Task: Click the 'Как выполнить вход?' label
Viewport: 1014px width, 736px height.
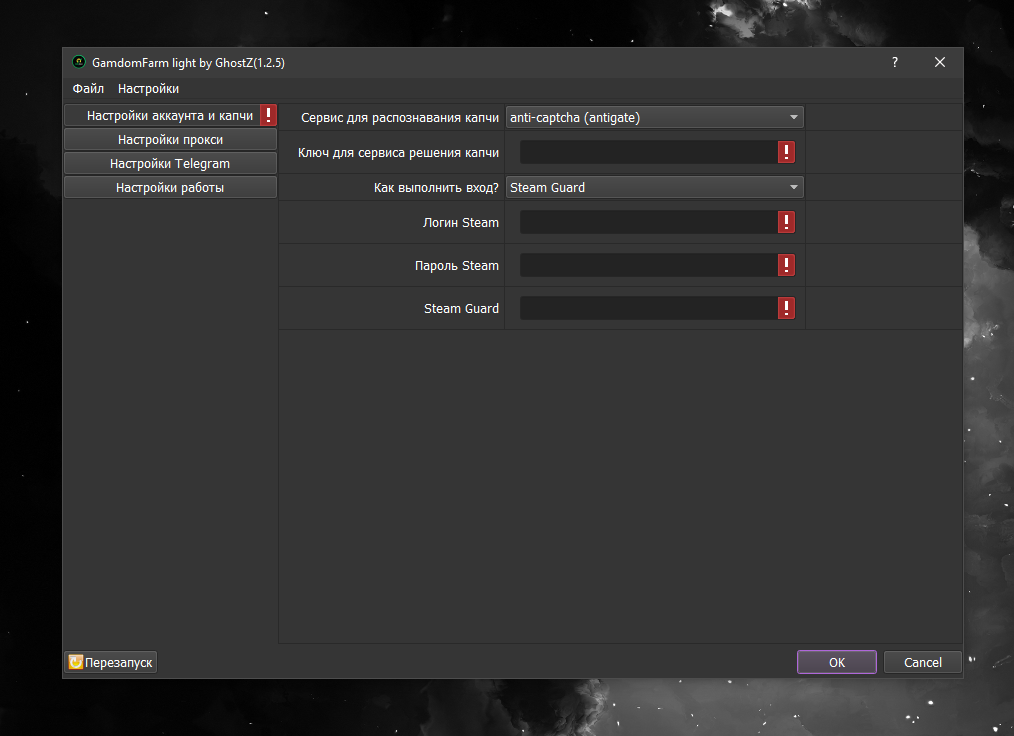Action: 437,188
